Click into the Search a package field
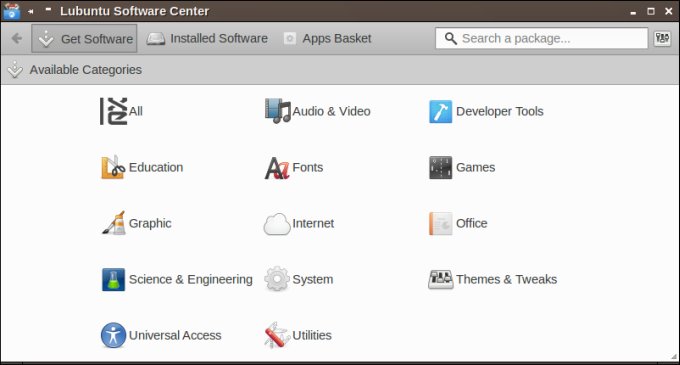 click(x=542, y=39)
